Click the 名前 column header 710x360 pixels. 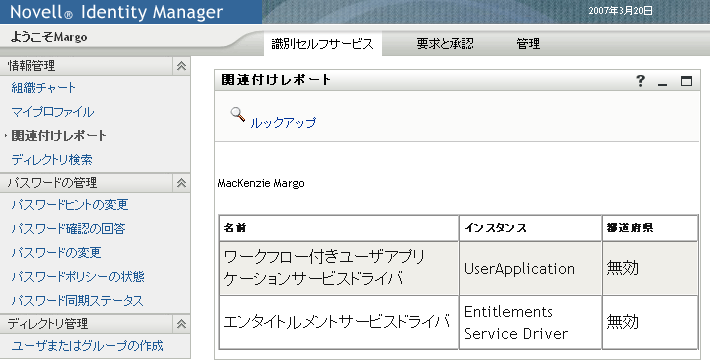click(339, 228)
